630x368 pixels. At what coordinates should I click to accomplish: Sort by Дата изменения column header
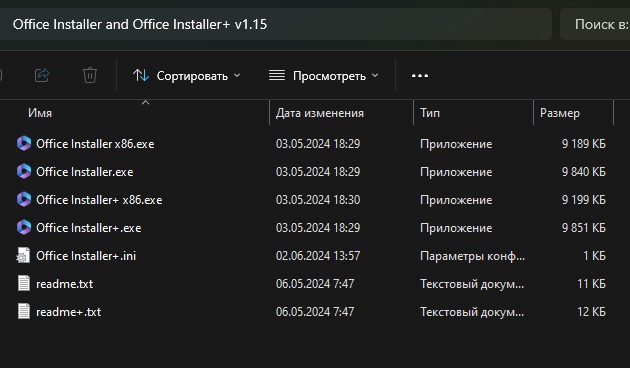(319, 113)
